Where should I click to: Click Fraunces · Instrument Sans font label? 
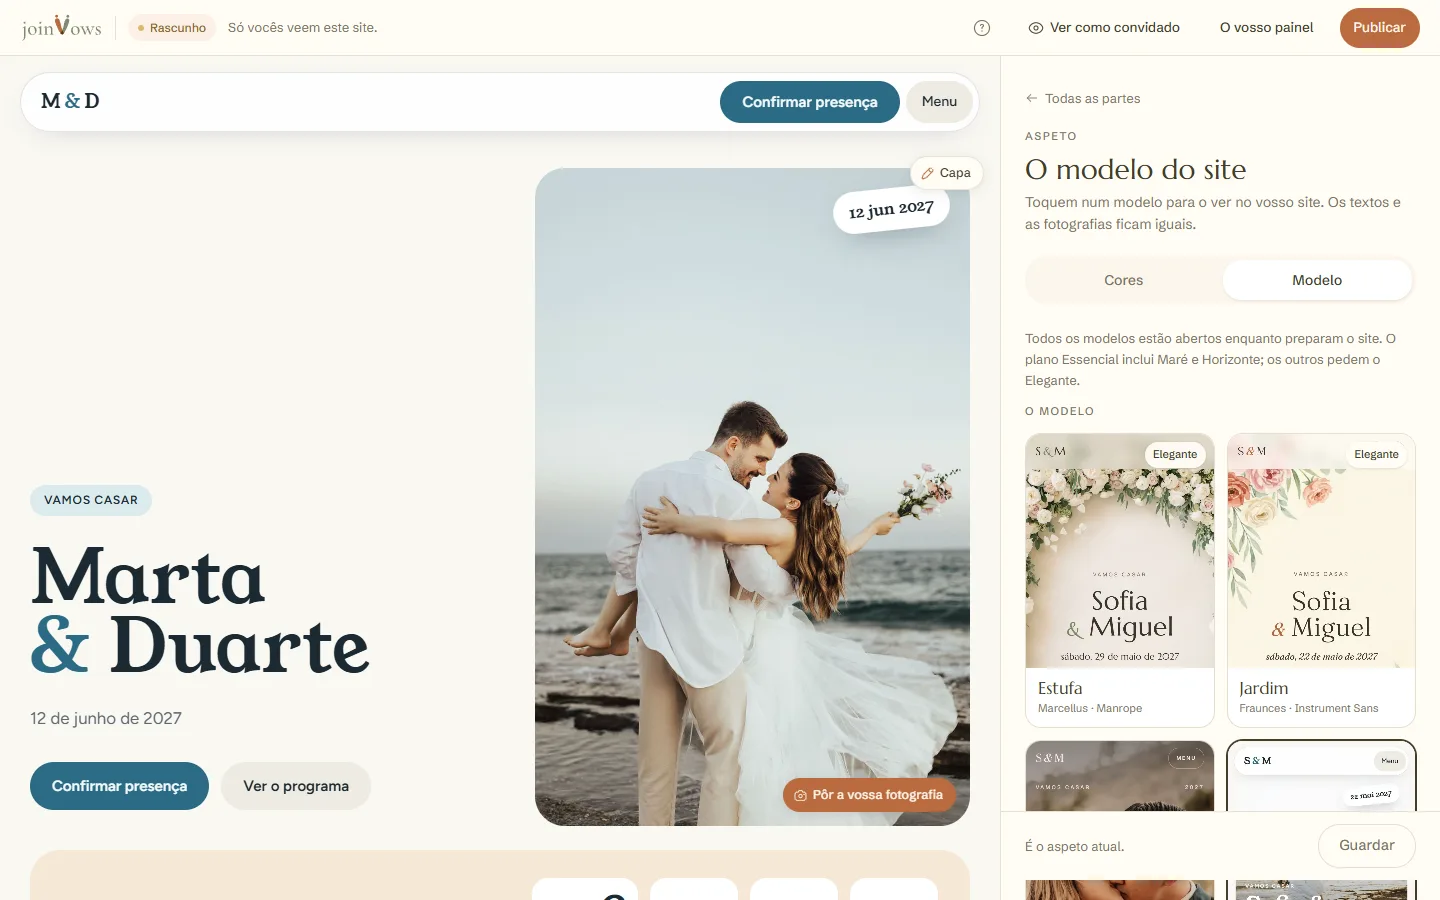coord(1309,708)
